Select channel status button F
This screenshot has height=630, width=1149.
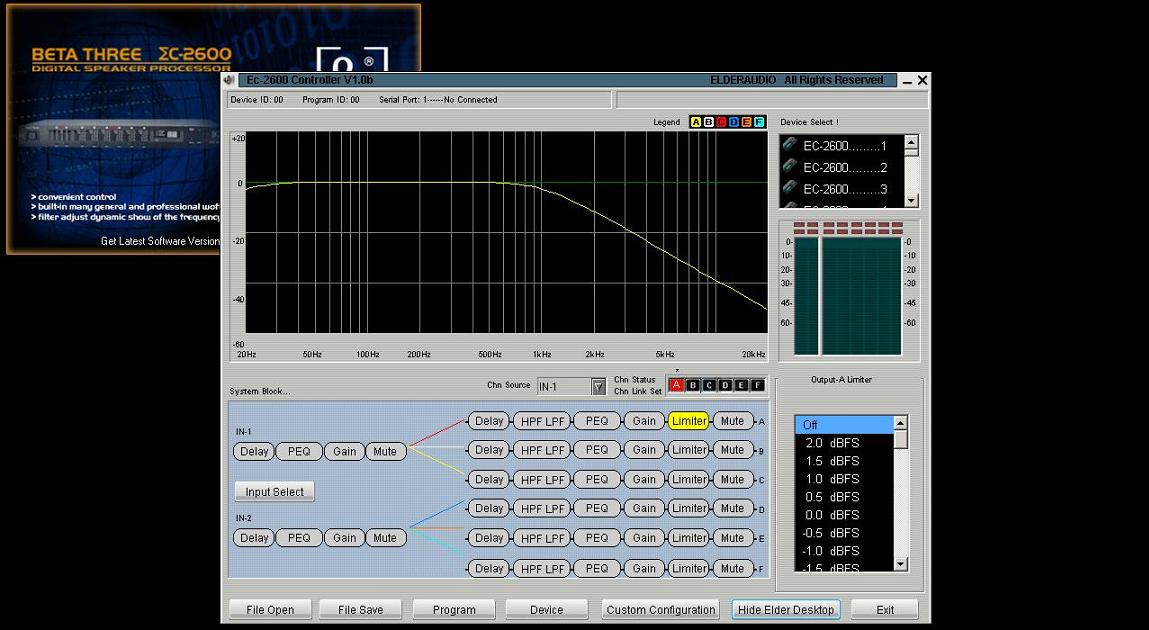coord(758,385)
